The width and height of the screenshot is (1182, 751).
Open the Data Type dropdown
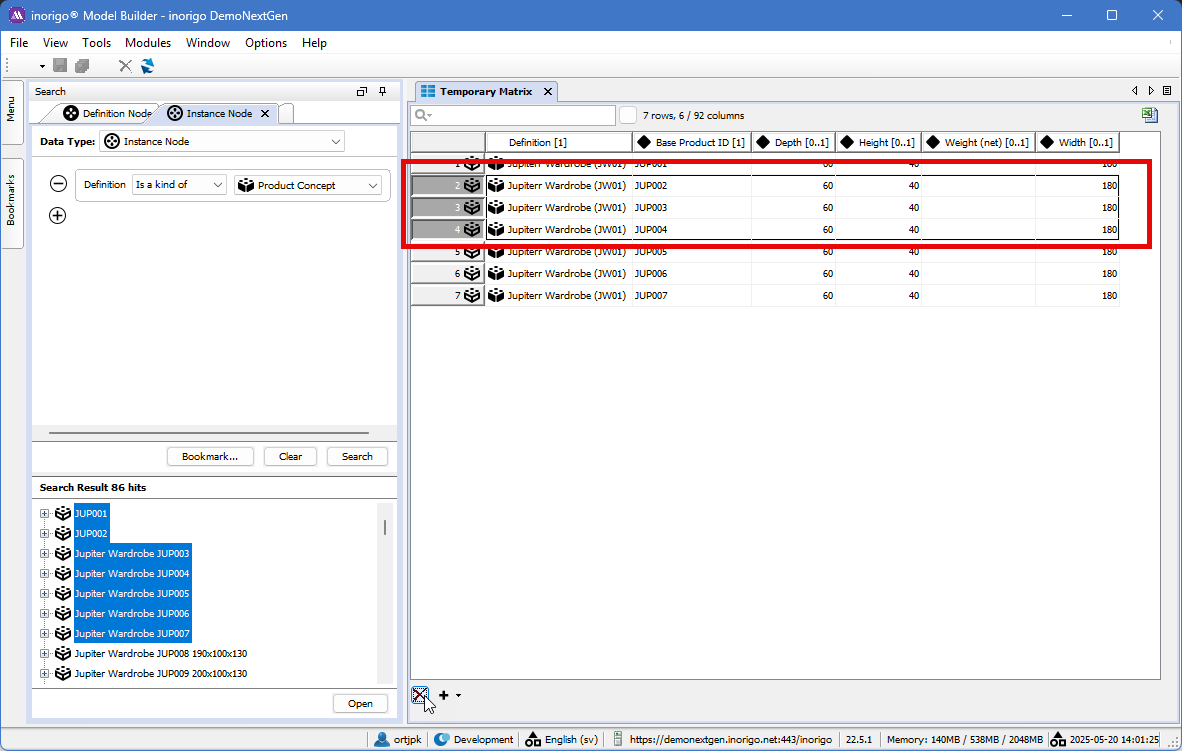[x=222, y=142]
